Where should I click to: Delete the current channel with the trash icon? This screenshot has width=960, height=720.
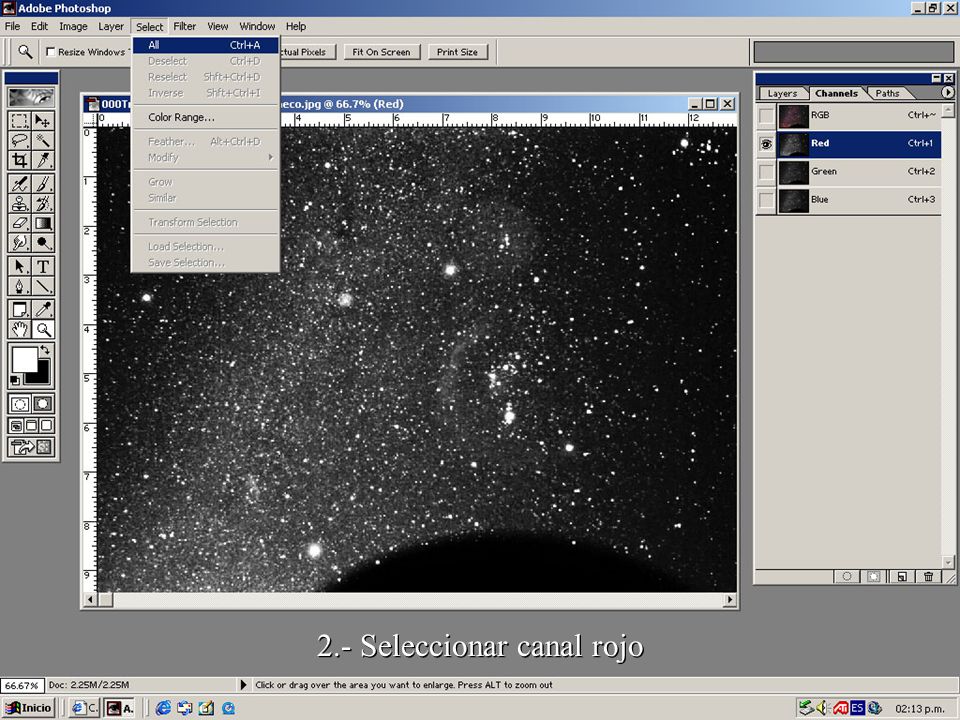tap(929, 576)
